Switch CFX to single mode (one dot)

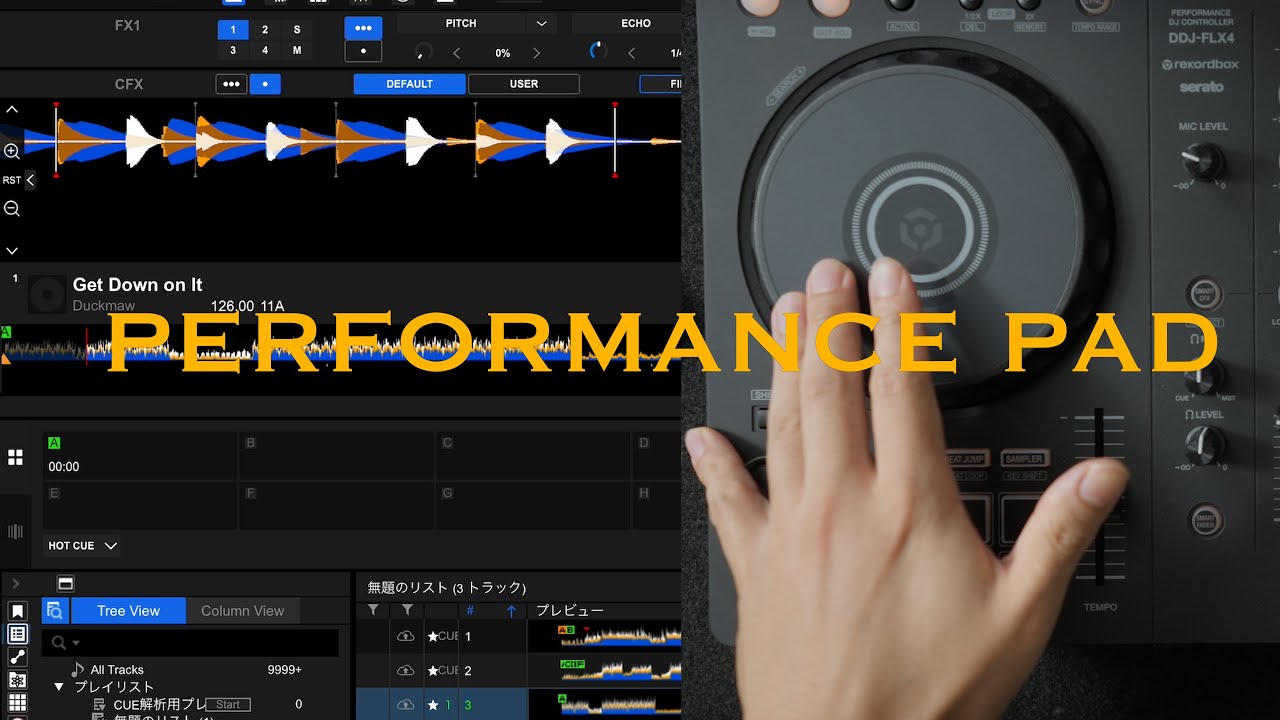[x=265, y=84]
